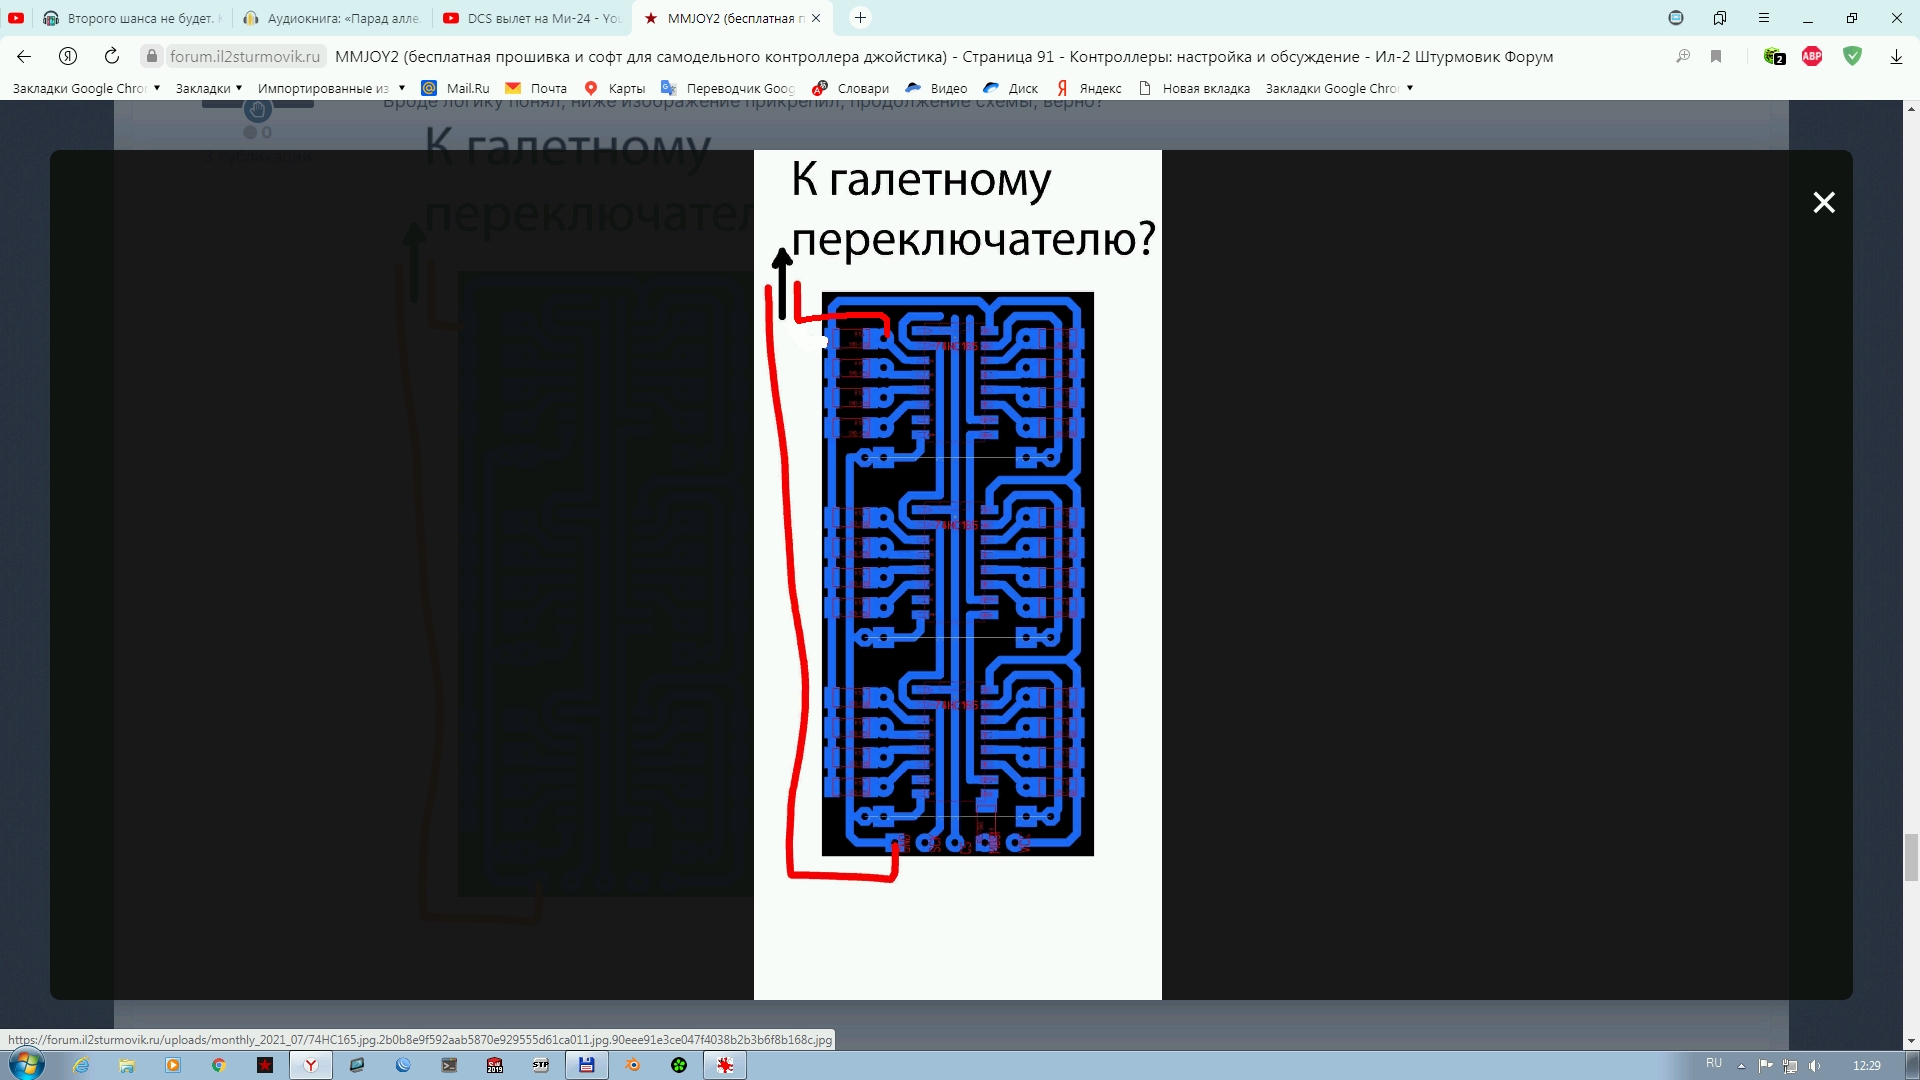Open the network tray icon
Viewport: 1920px width, 1080px height.
[1790, 1066]
